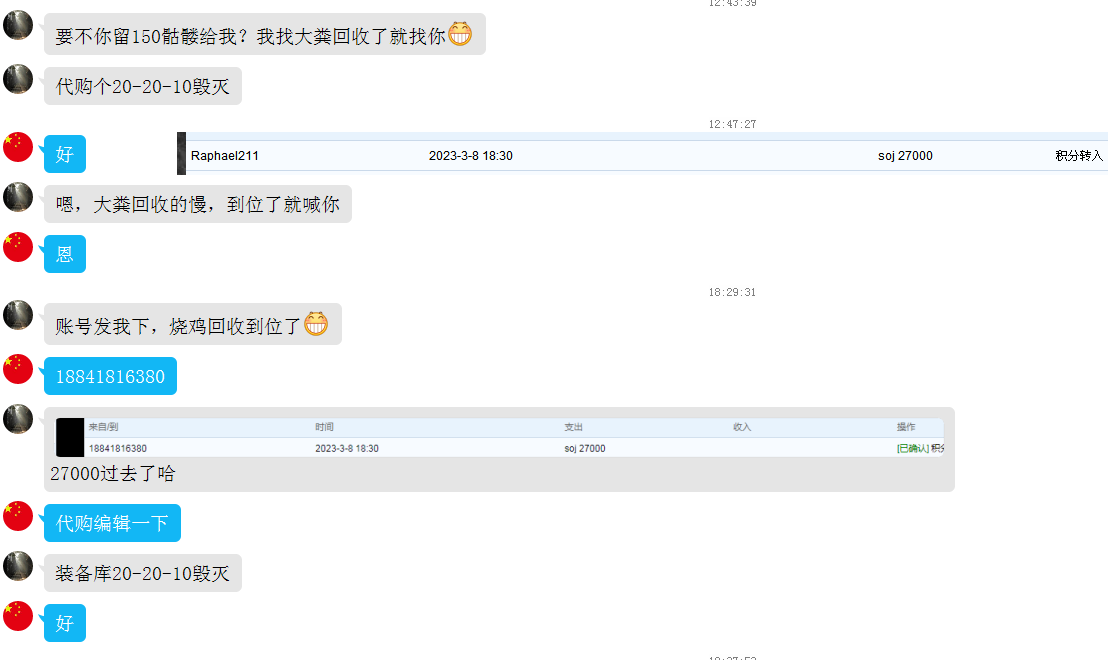Screen dimensions: 1108x660
Task: Click the 12:47:27 timestamp
Action: pyautogui.click(x=732, y=124)
